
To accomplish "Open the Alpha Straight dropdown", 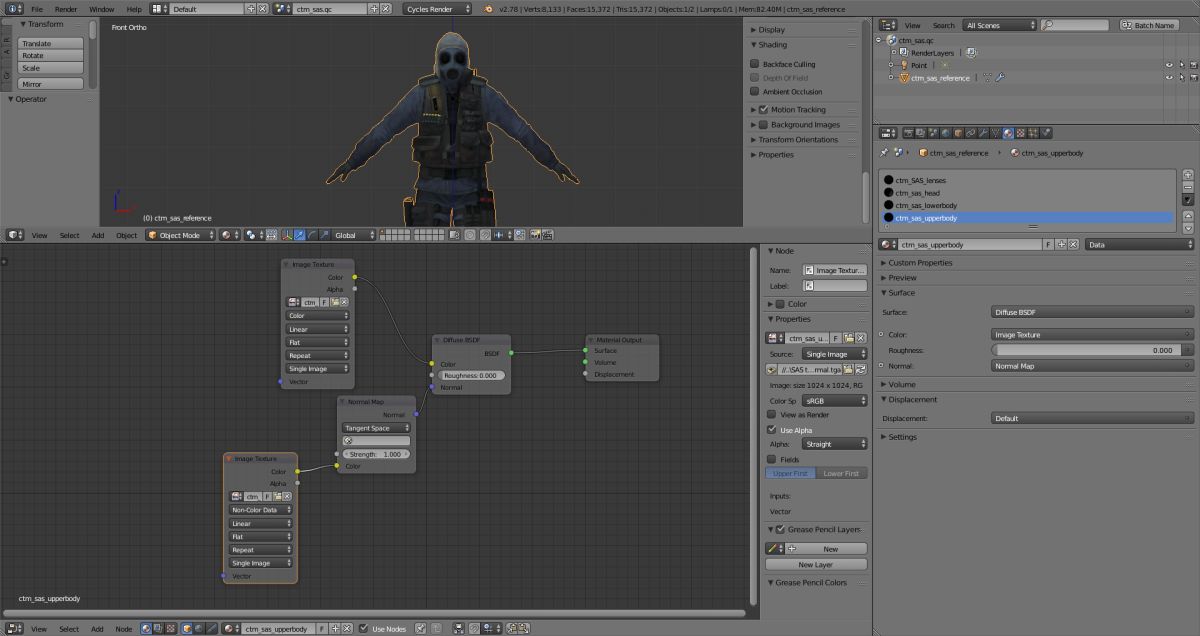I will [836, 444].
